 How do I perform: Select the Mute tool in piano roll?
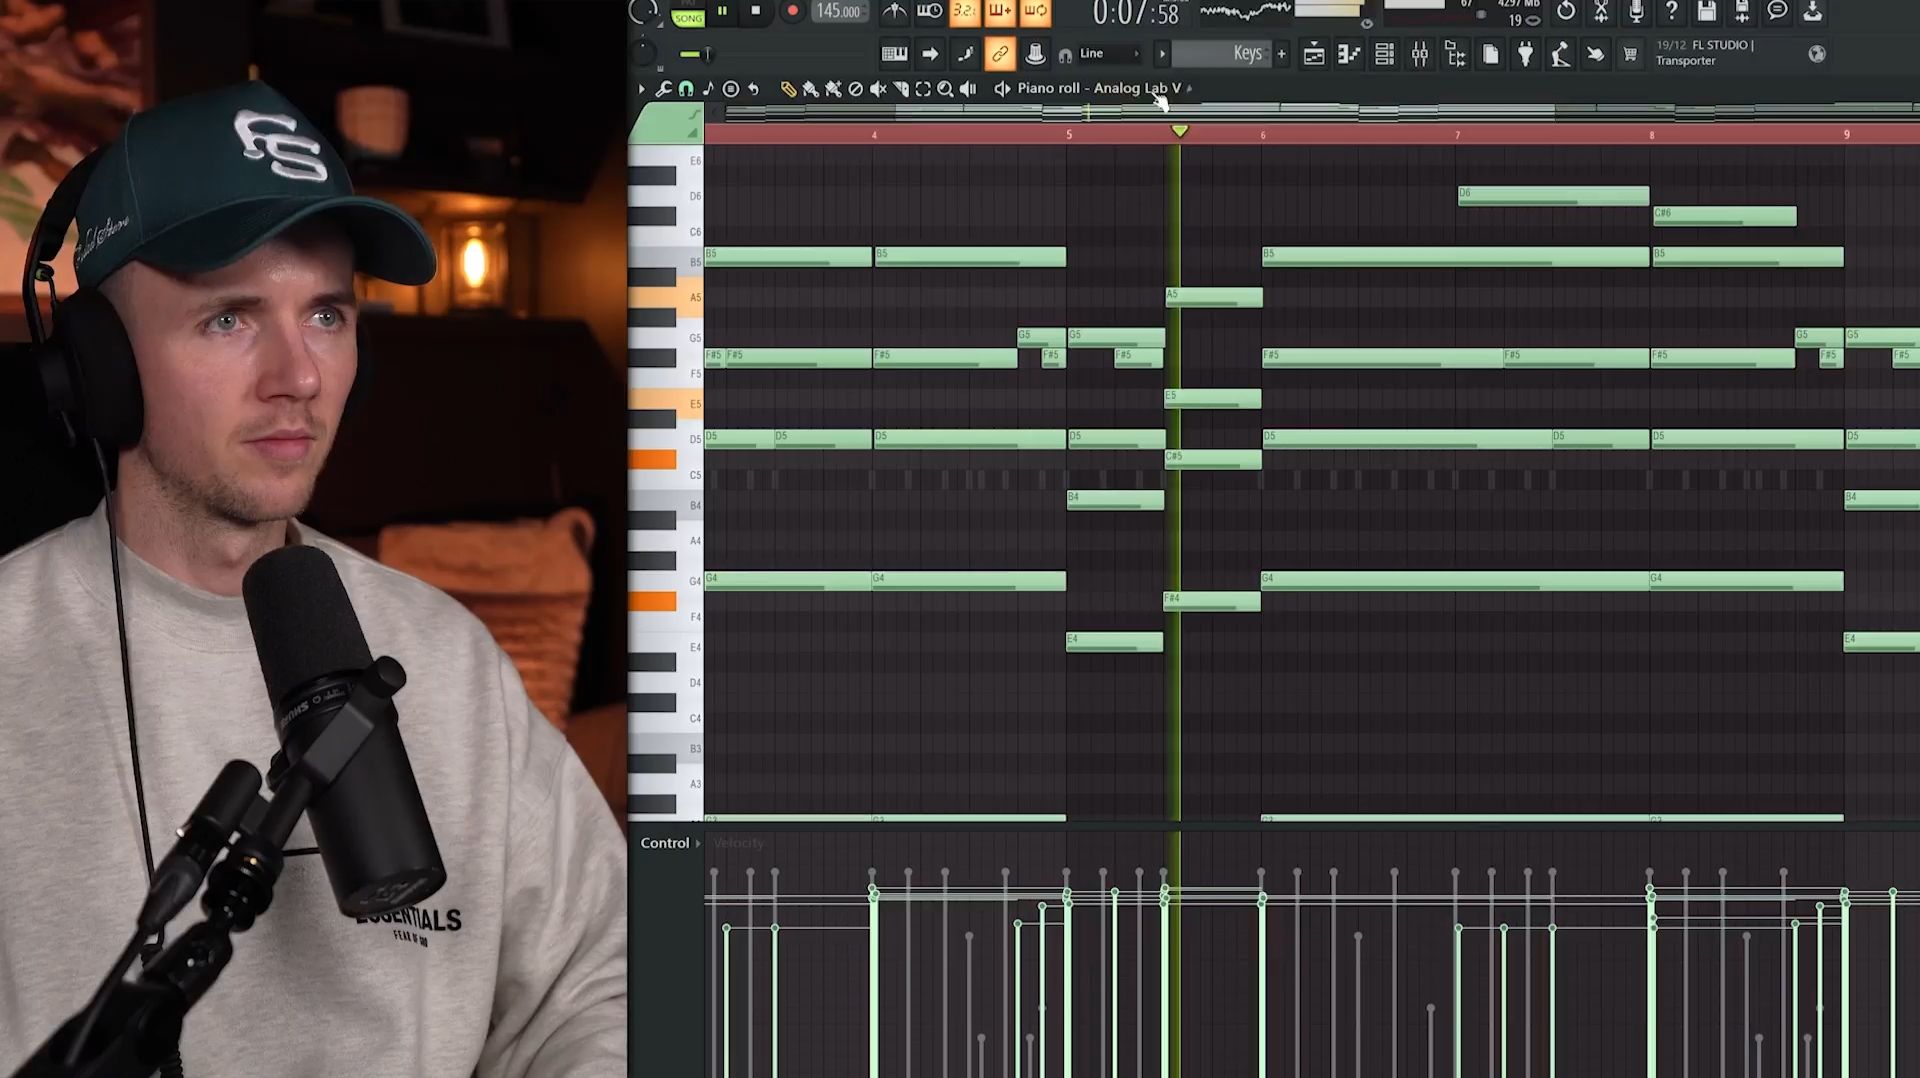click(878, 89)
